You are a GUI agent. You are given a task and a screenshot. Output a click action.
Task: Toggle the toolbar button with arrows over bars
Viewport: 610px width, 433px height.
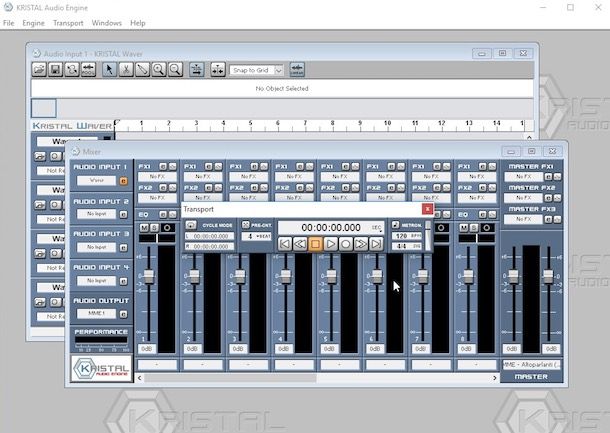pyautogui.click(x=196, y=70)
